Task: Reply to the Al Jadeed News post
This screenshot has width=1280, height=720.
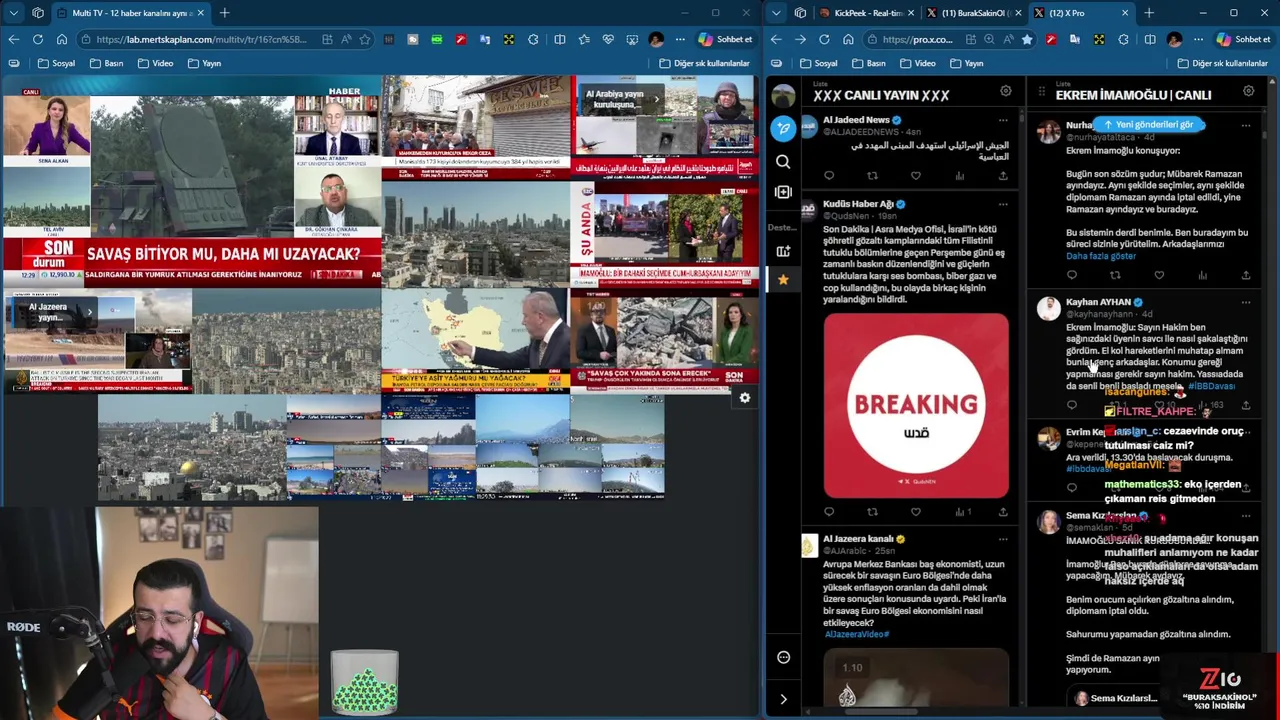Action: [x=829, y=176]
